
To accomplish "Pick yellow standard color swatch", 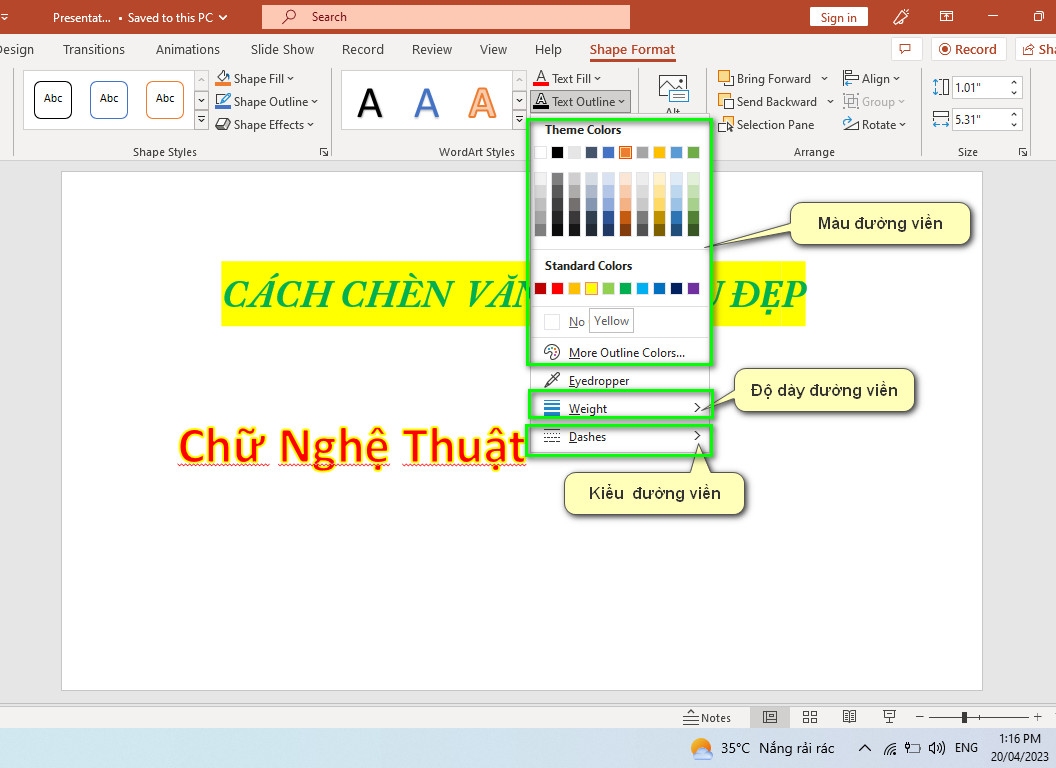I will click(x=591, y=288).
